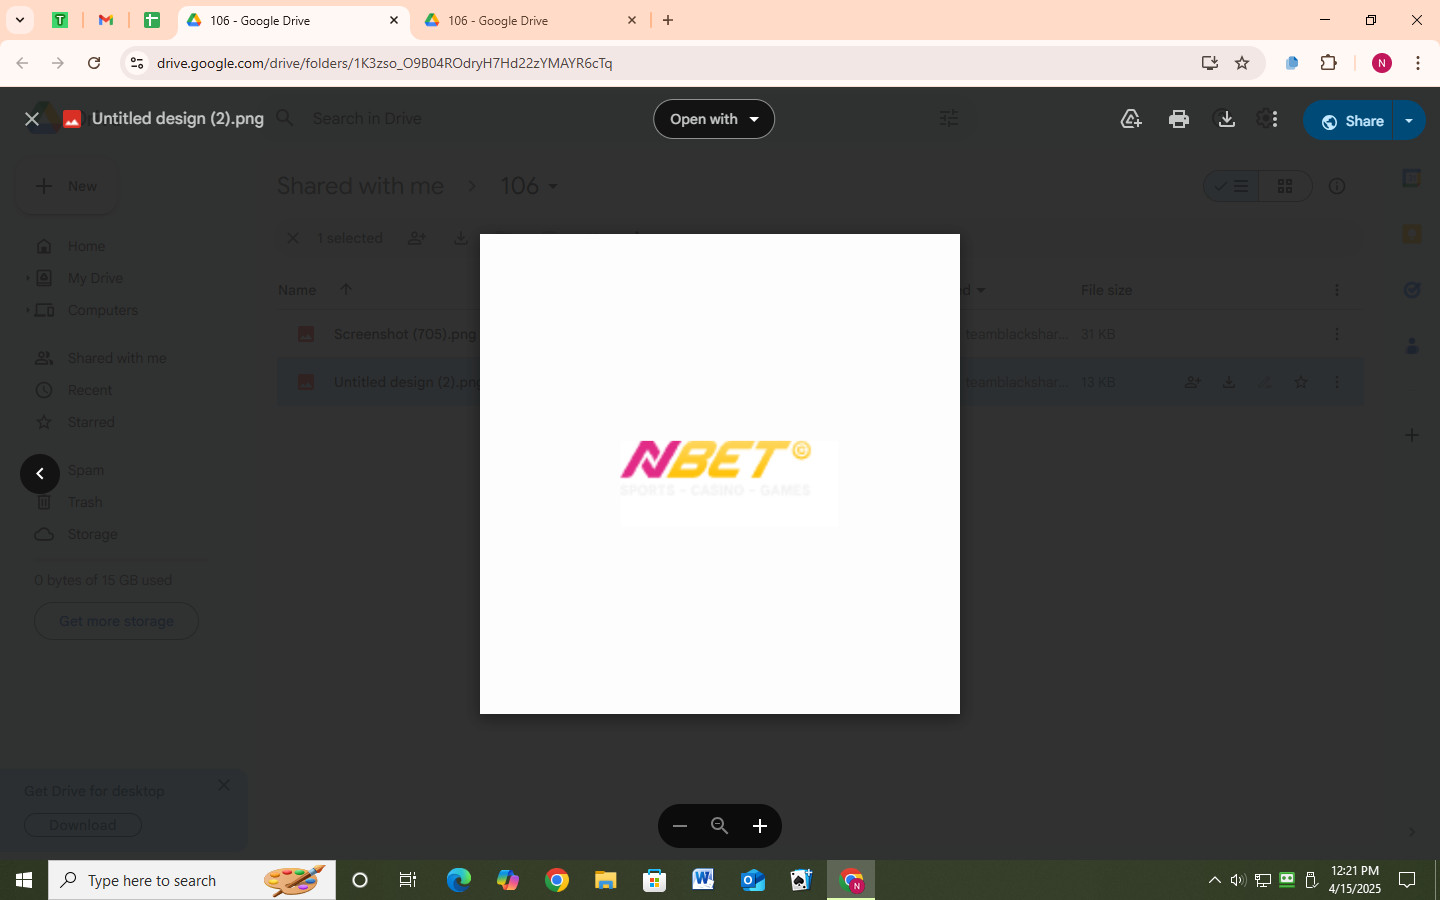Screen dimensions: 1440x900
Task: Click the browser address bar URL
Action: [x=385, y=63]
